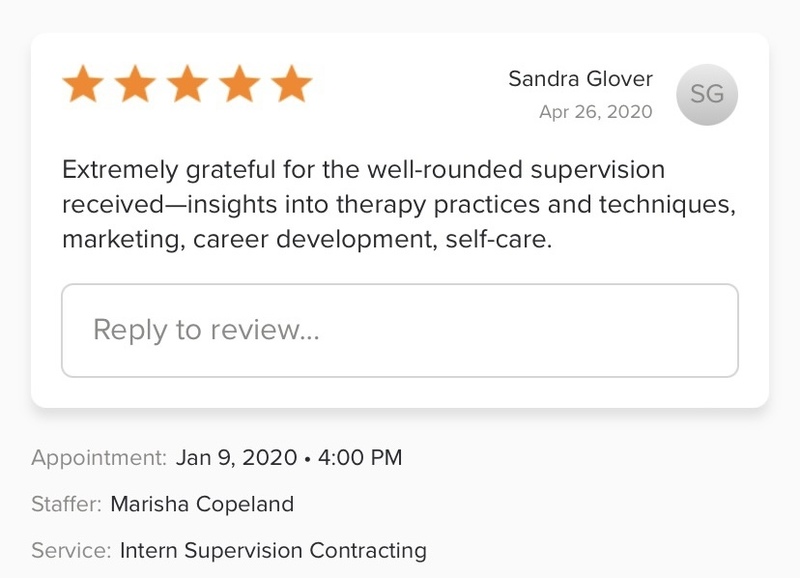Screen dimensions: 800x578
Task: Click the fifth rating star
Action: (x=291, y=86)
